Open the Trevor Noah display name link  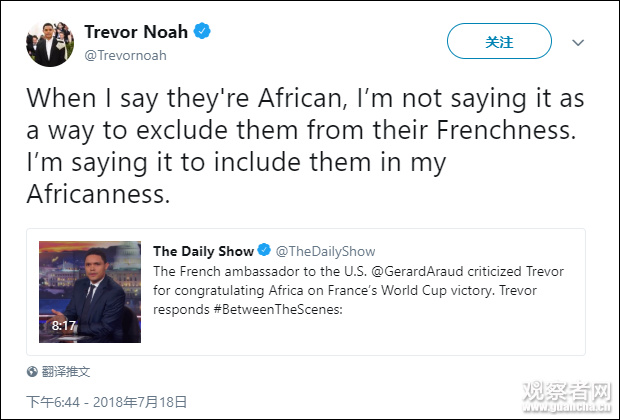(135, 32)
